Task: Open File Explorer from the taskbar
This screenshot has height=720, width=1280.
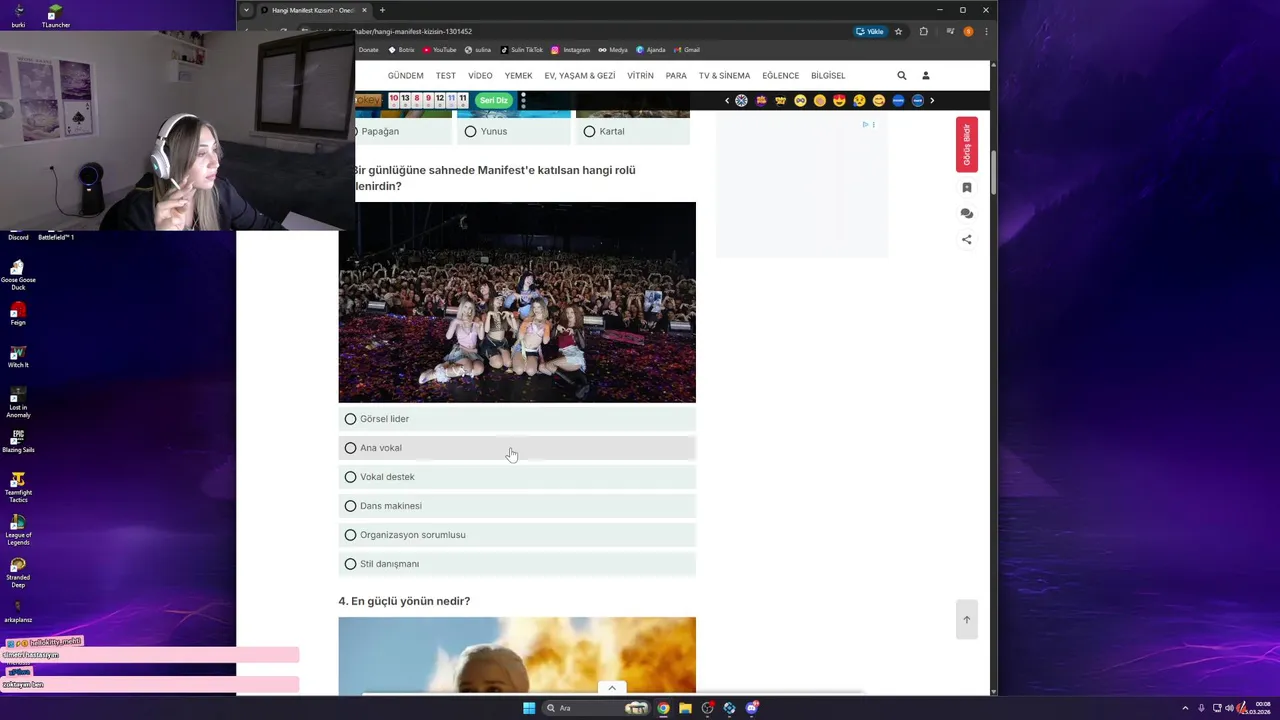Action: pyautogui.click(x=685, y=708)
